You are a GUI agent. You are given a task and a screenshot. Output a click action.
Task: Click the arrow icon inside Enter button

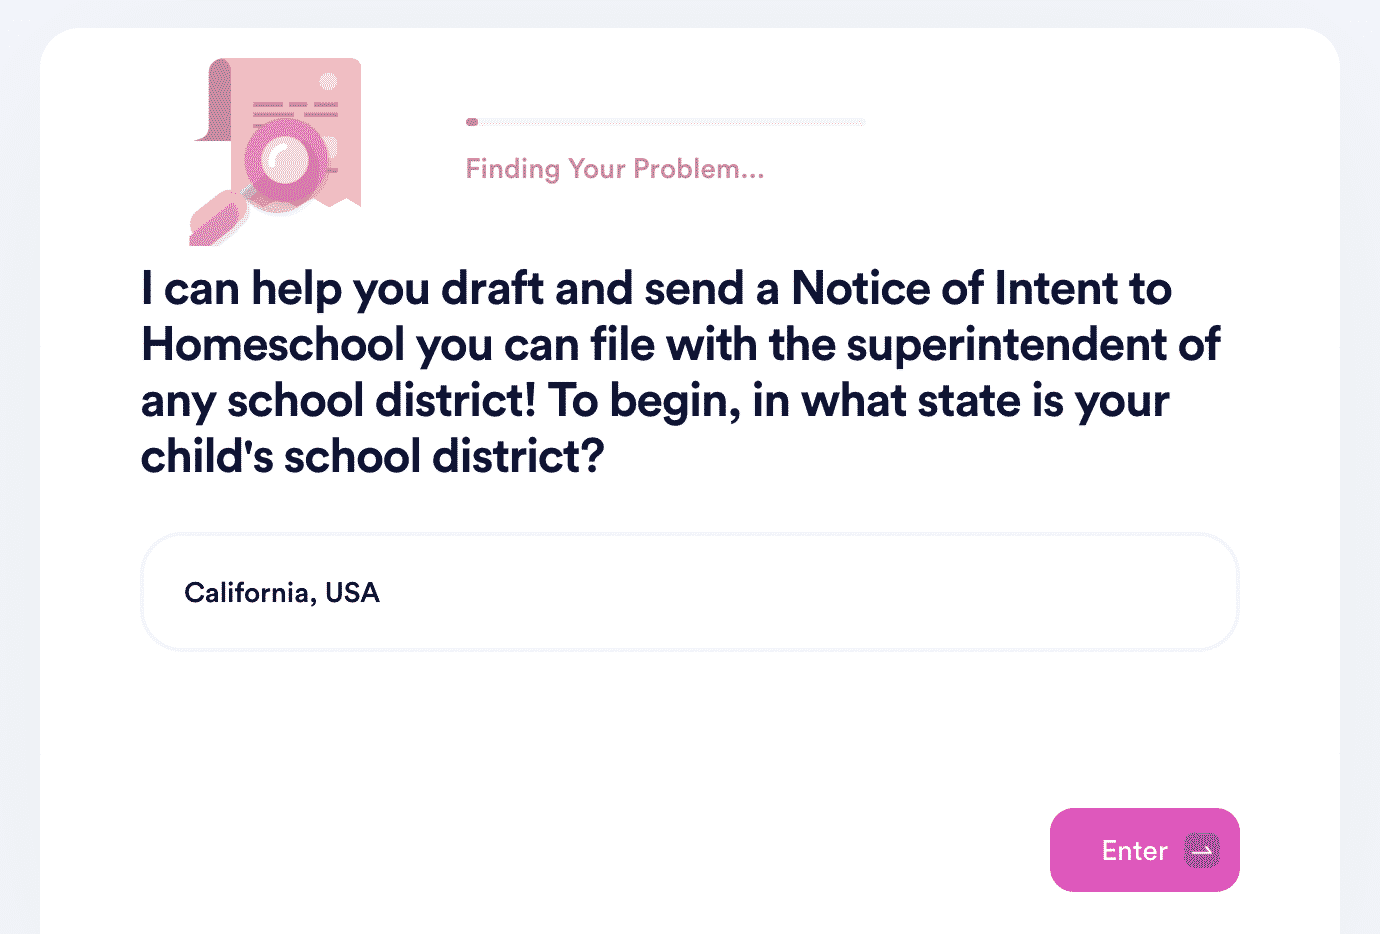[1202, 850]
